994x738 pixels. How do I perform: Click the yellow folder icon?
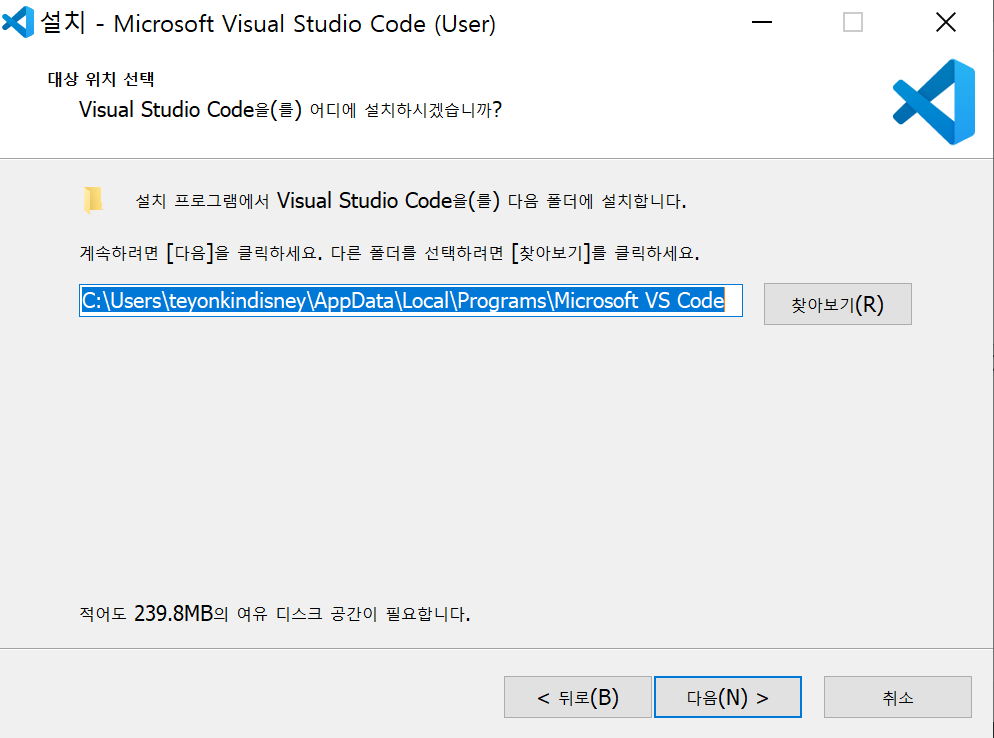point(93,200)
